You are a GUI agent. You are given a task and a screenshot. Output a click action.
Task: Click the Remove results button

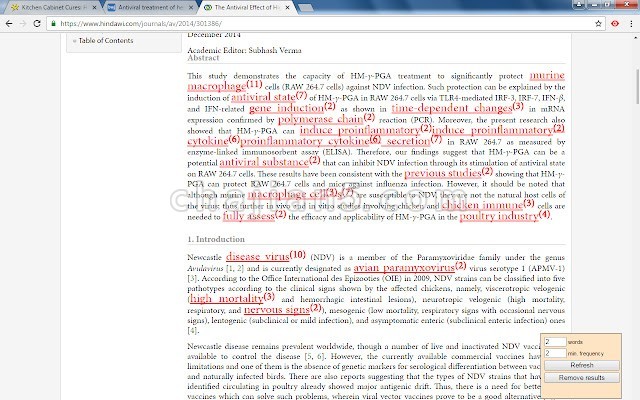(x=582, y=378)
